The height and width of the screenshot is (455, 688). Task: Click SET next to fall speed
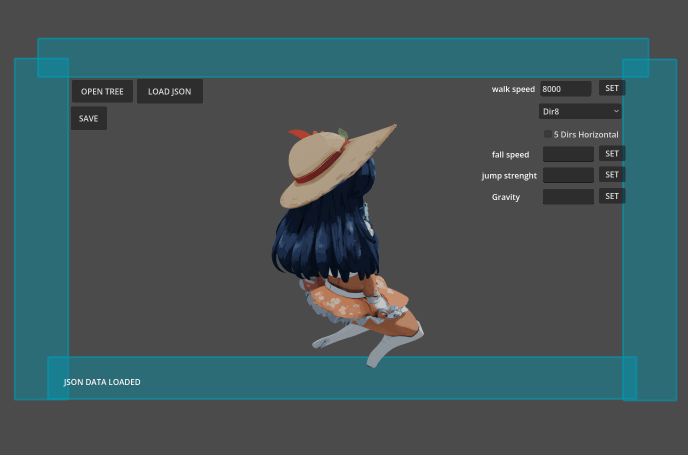[x=612, y=154]
